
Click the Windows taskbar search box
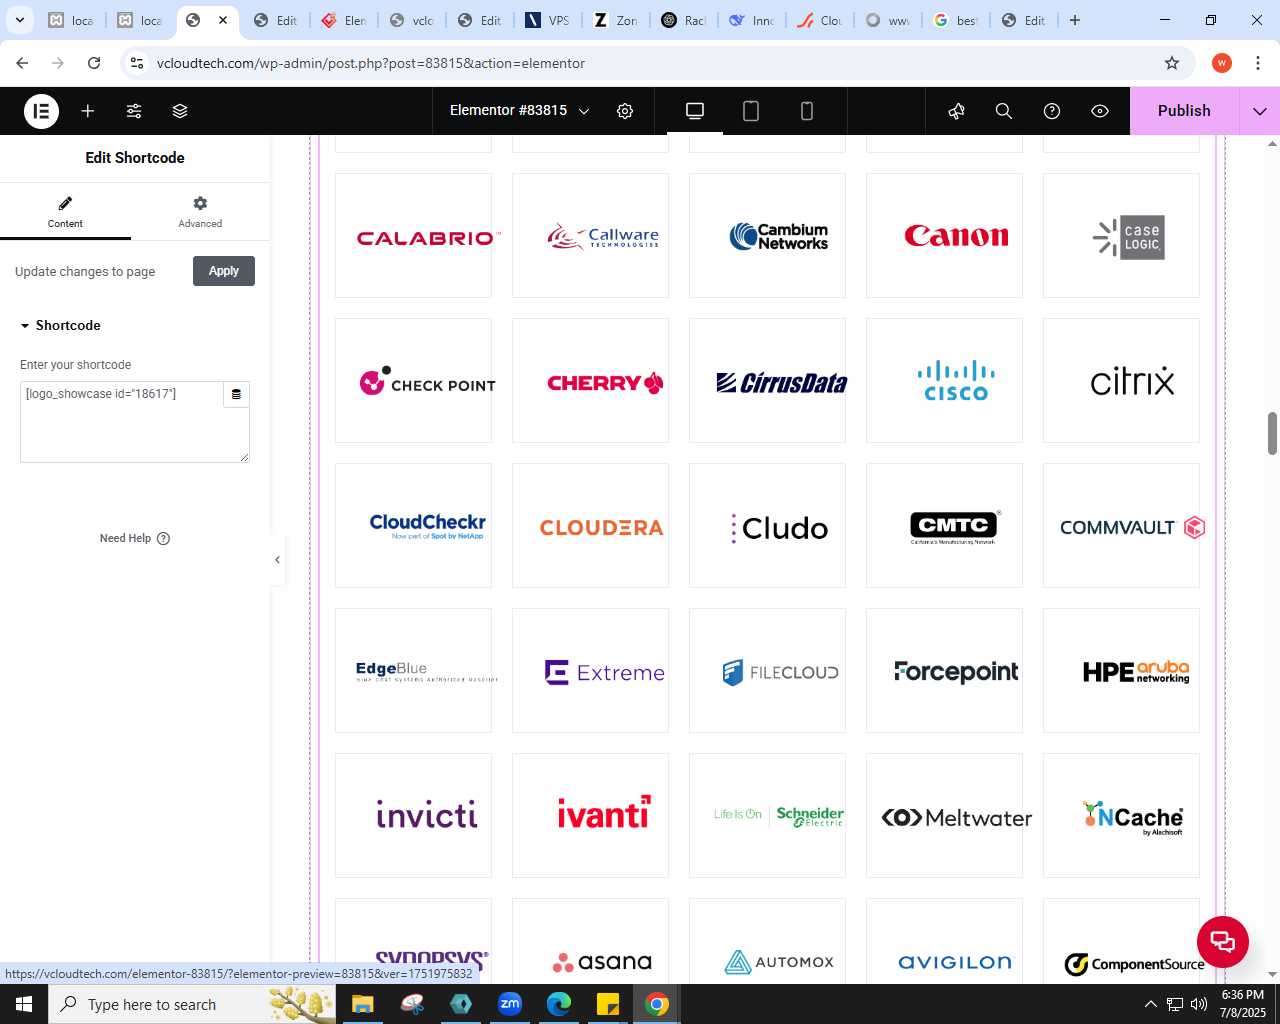[192, 1004]
